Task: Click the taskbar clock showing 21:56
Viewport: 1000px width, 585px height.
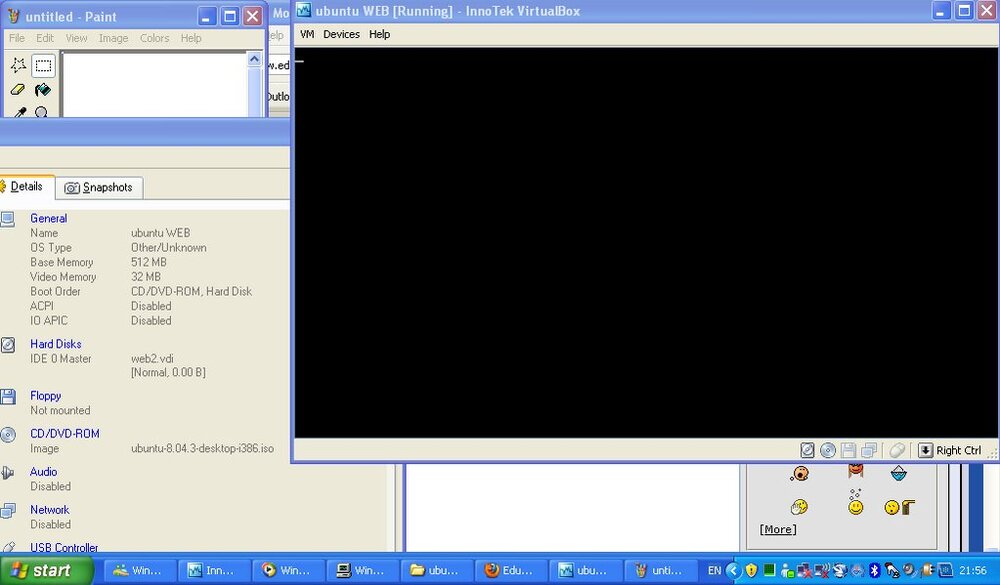Action: (973, 570)
